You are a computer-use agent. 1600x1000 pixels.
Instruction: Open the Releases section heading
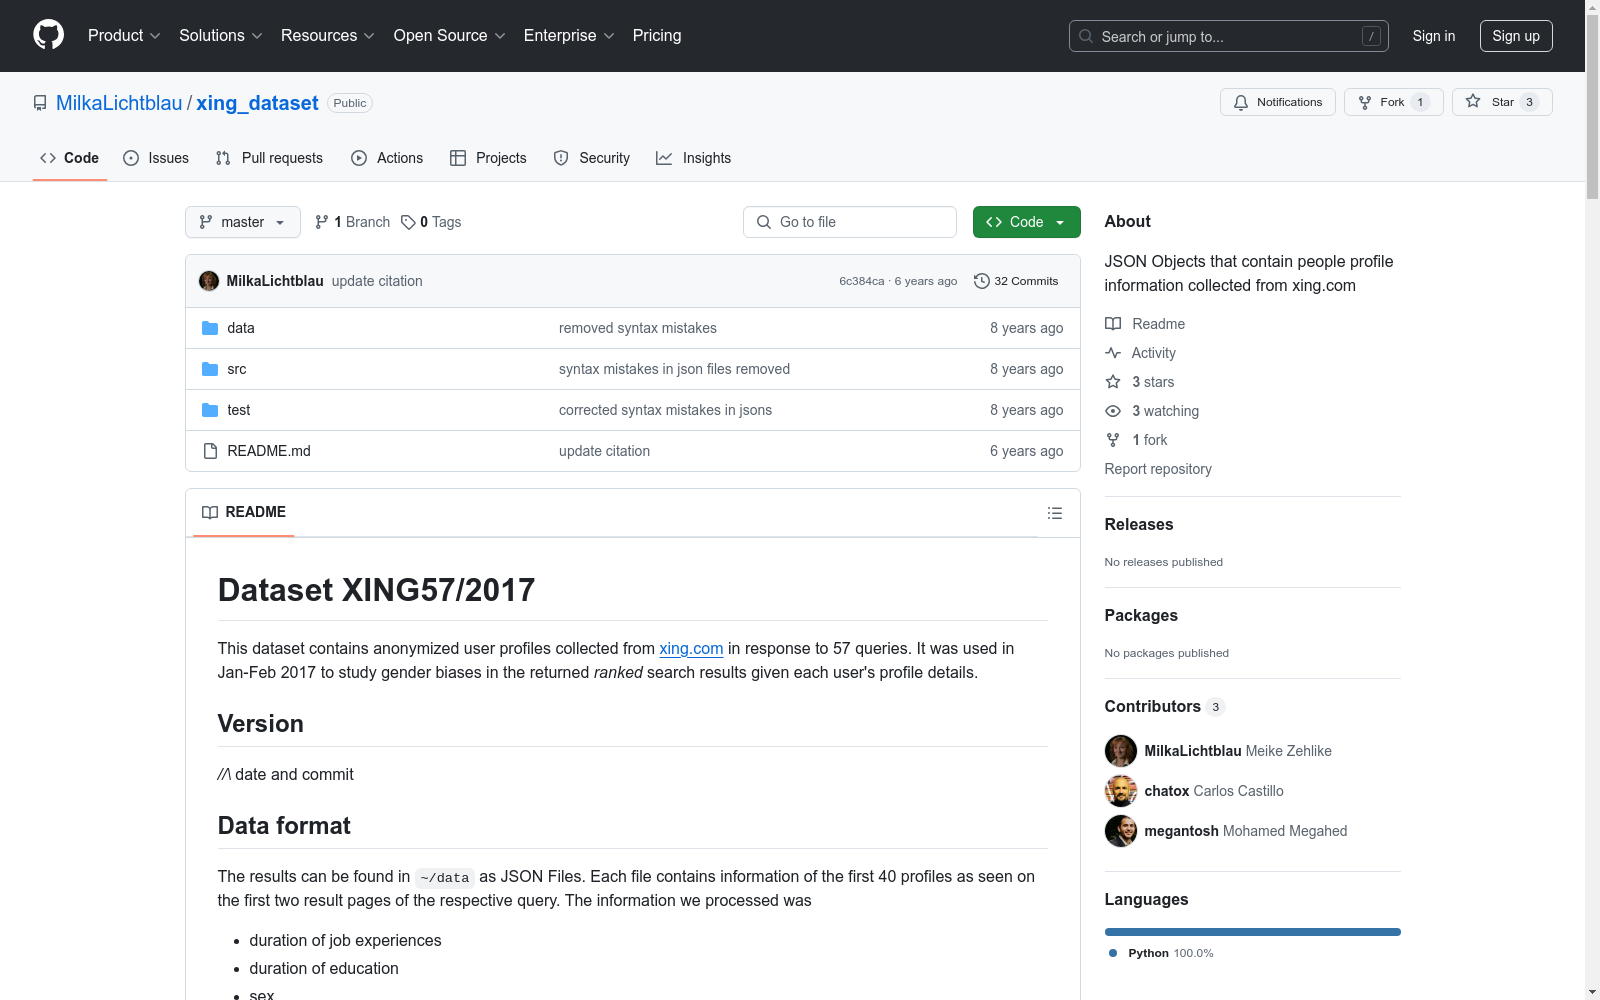[x=1139, y=524]
